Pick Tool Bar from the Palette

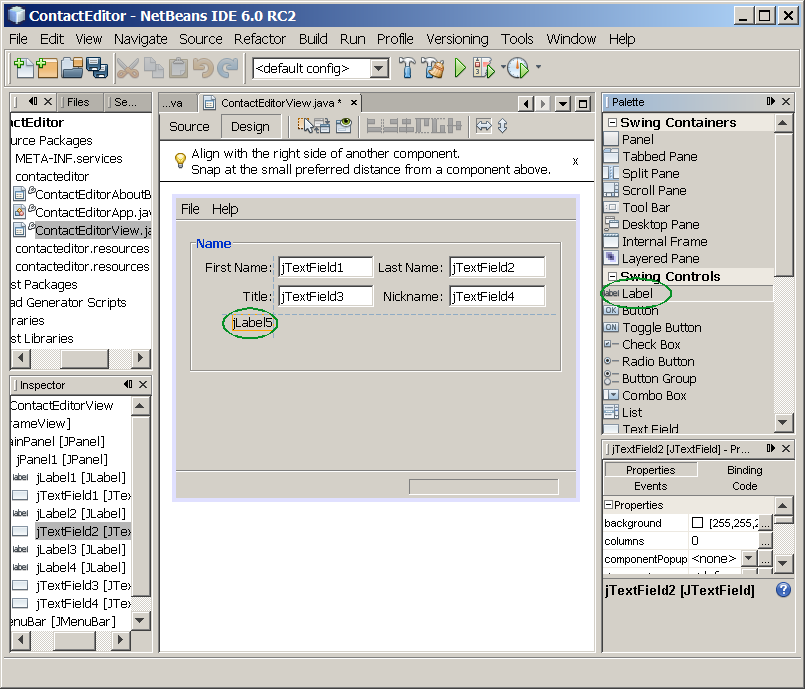646,207
